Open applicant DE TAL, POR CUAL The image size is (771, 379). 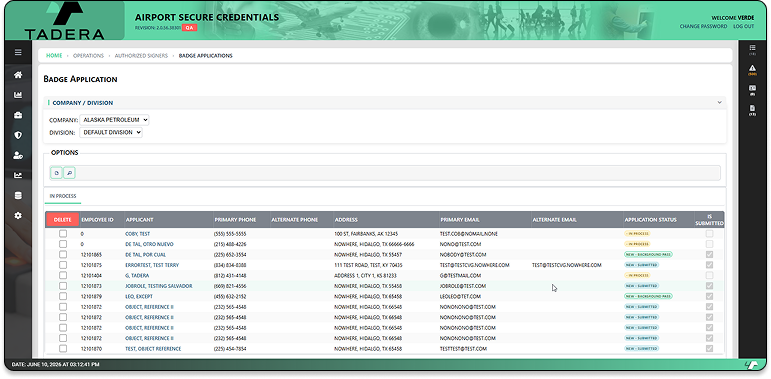click(146, 255)
